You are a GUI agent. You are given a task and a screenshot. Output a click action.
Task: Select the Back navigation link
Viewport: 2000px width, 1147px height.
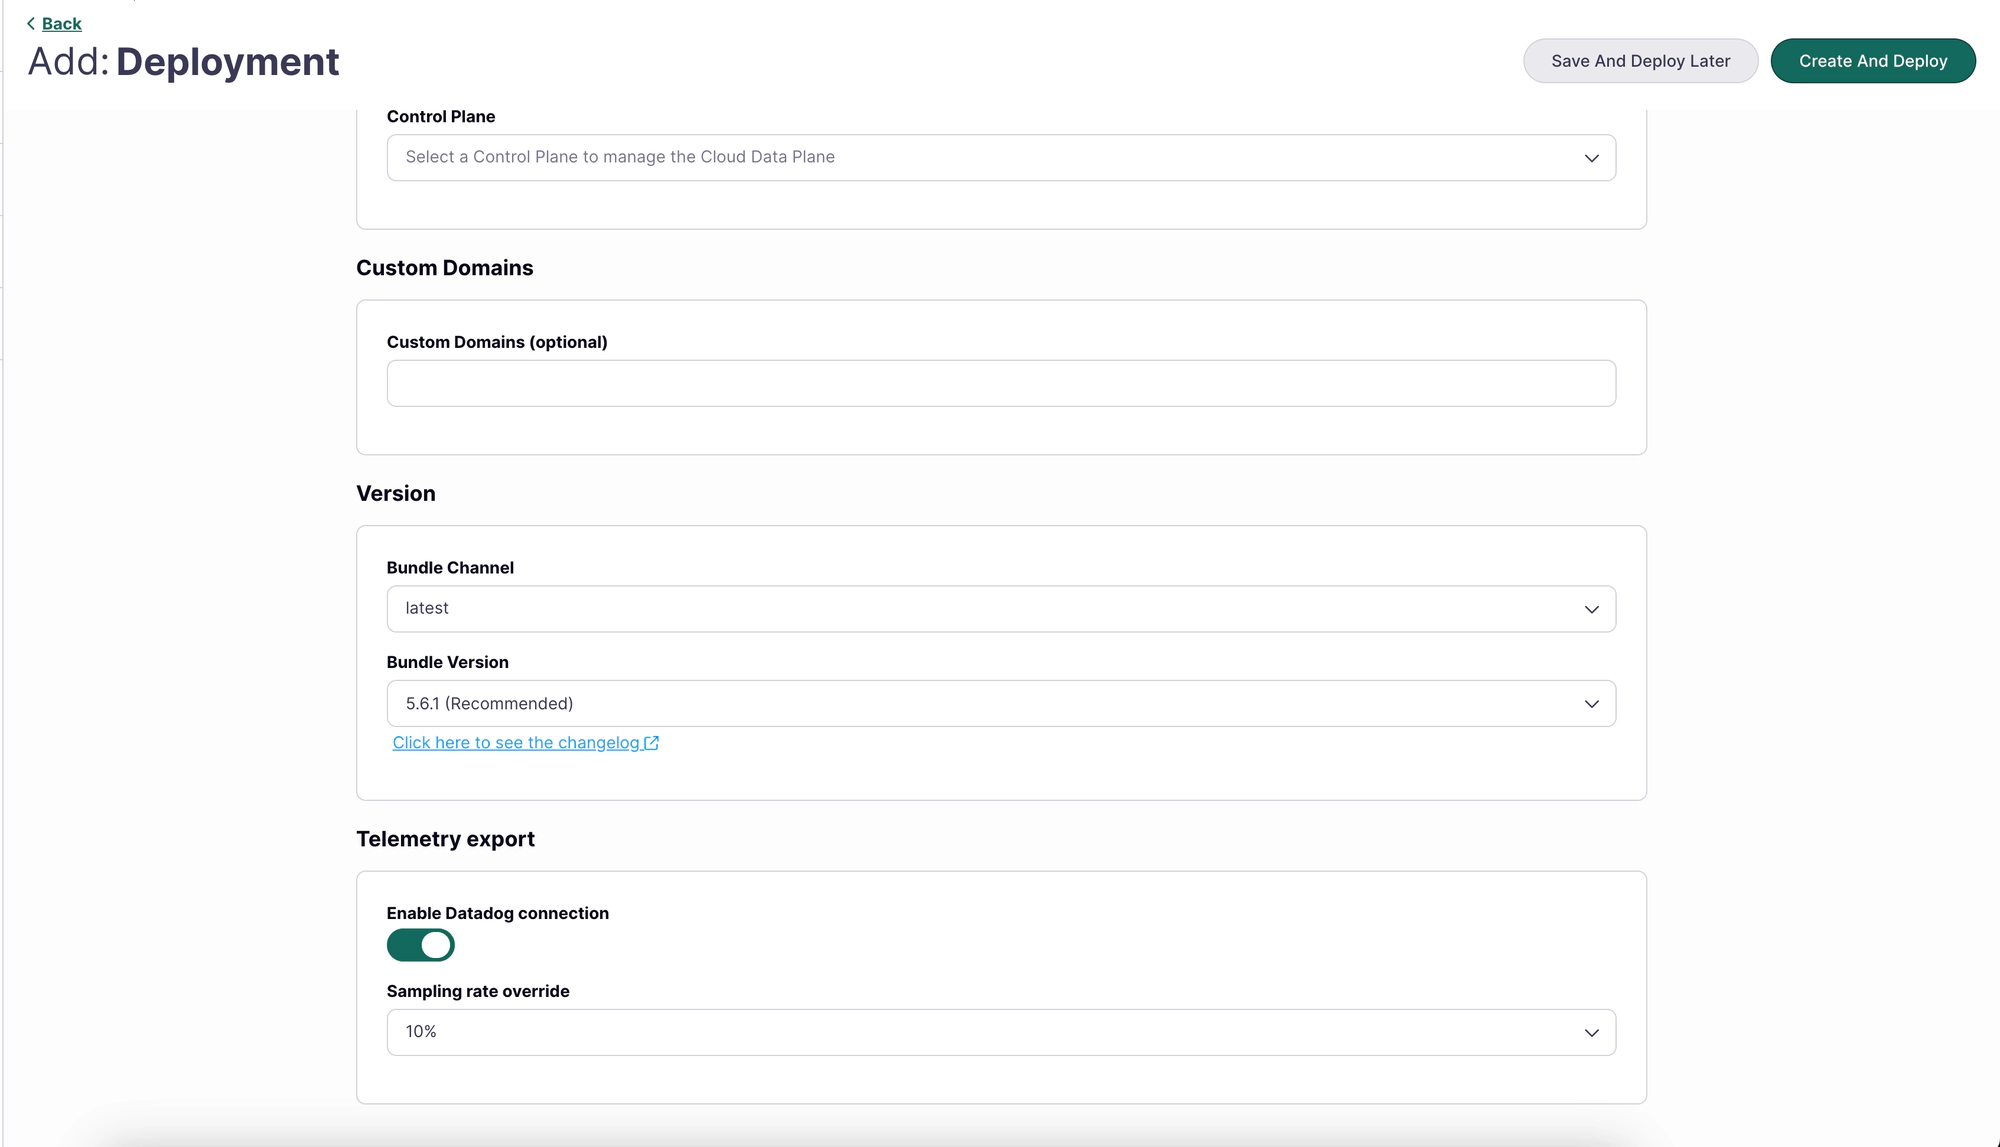pyautogui.click(x=61, y=23)
